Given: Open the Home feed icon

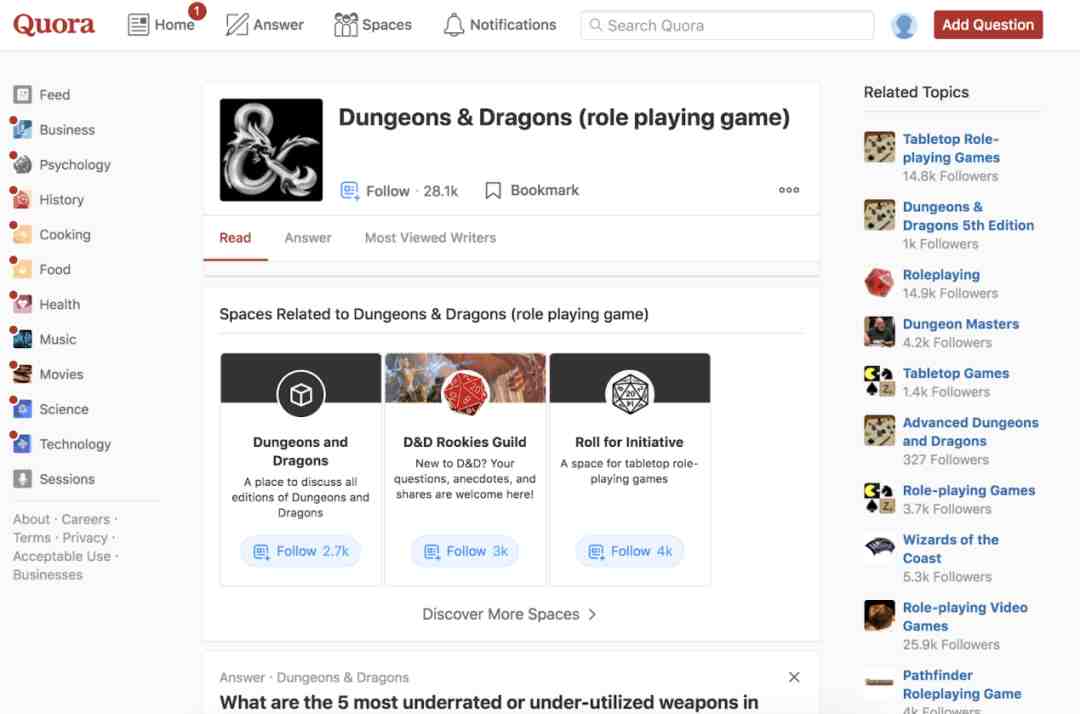Looking at the screenshot, I should [138, 25].
